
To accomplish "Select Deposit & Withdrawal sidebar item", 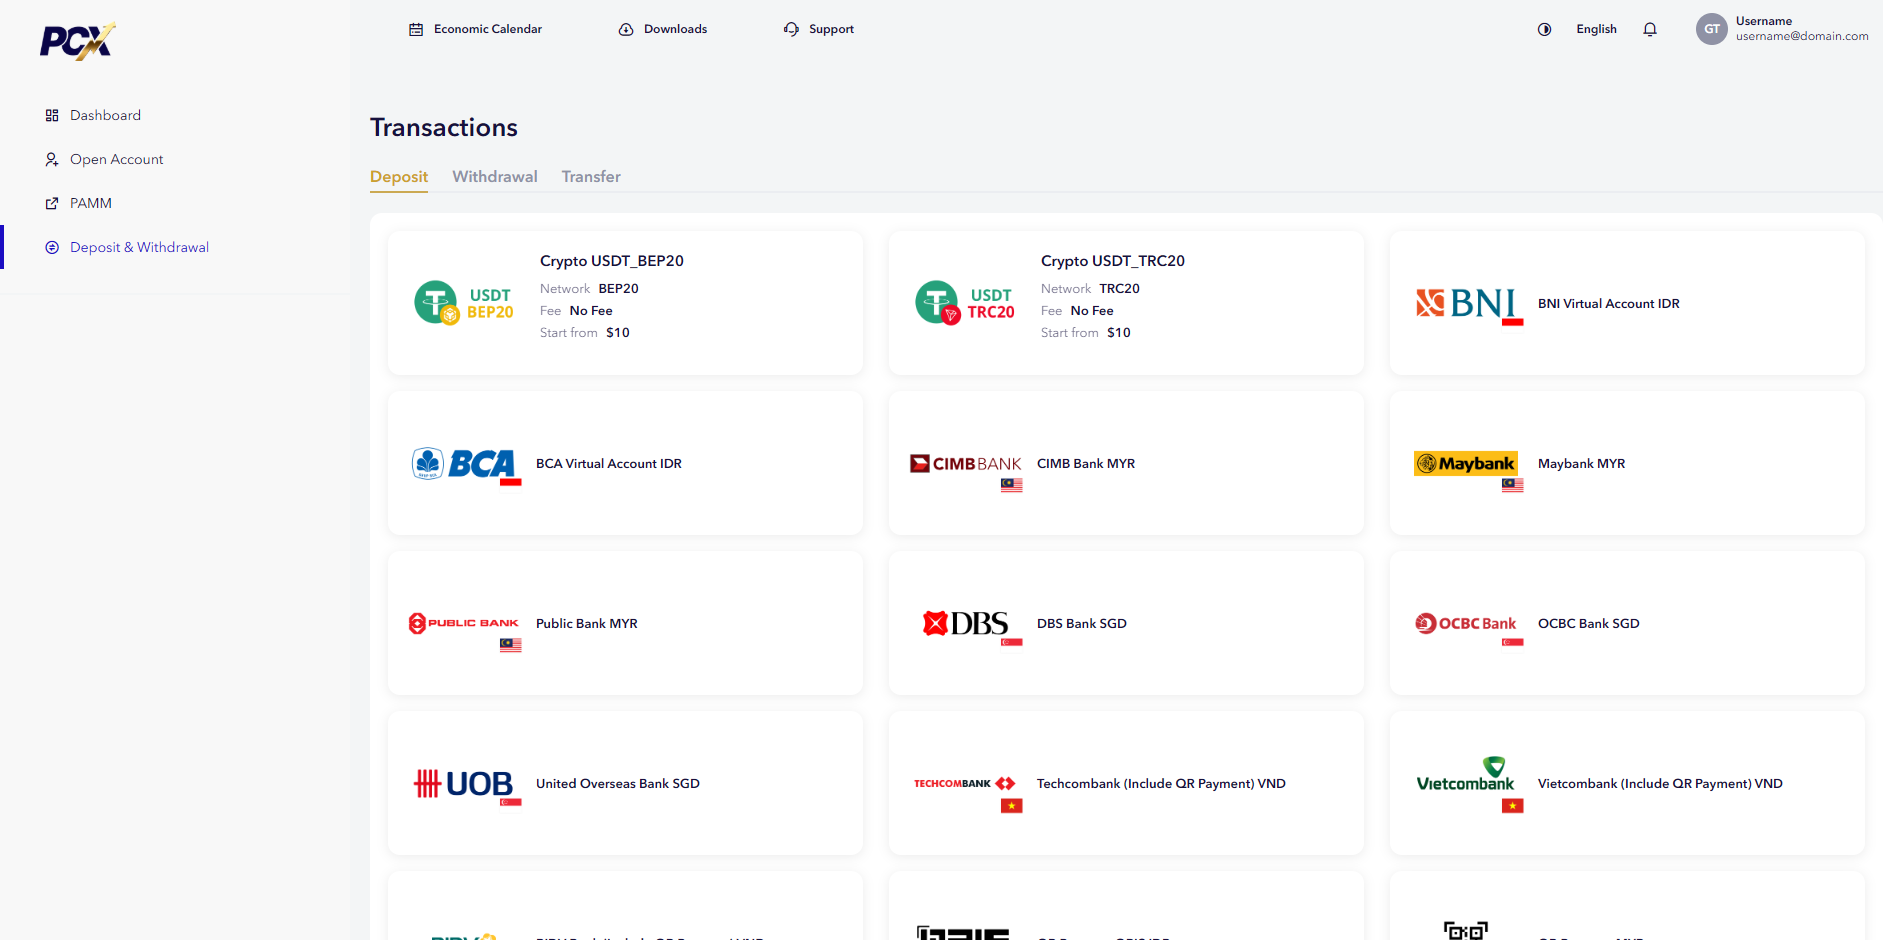I will [139, 247].
